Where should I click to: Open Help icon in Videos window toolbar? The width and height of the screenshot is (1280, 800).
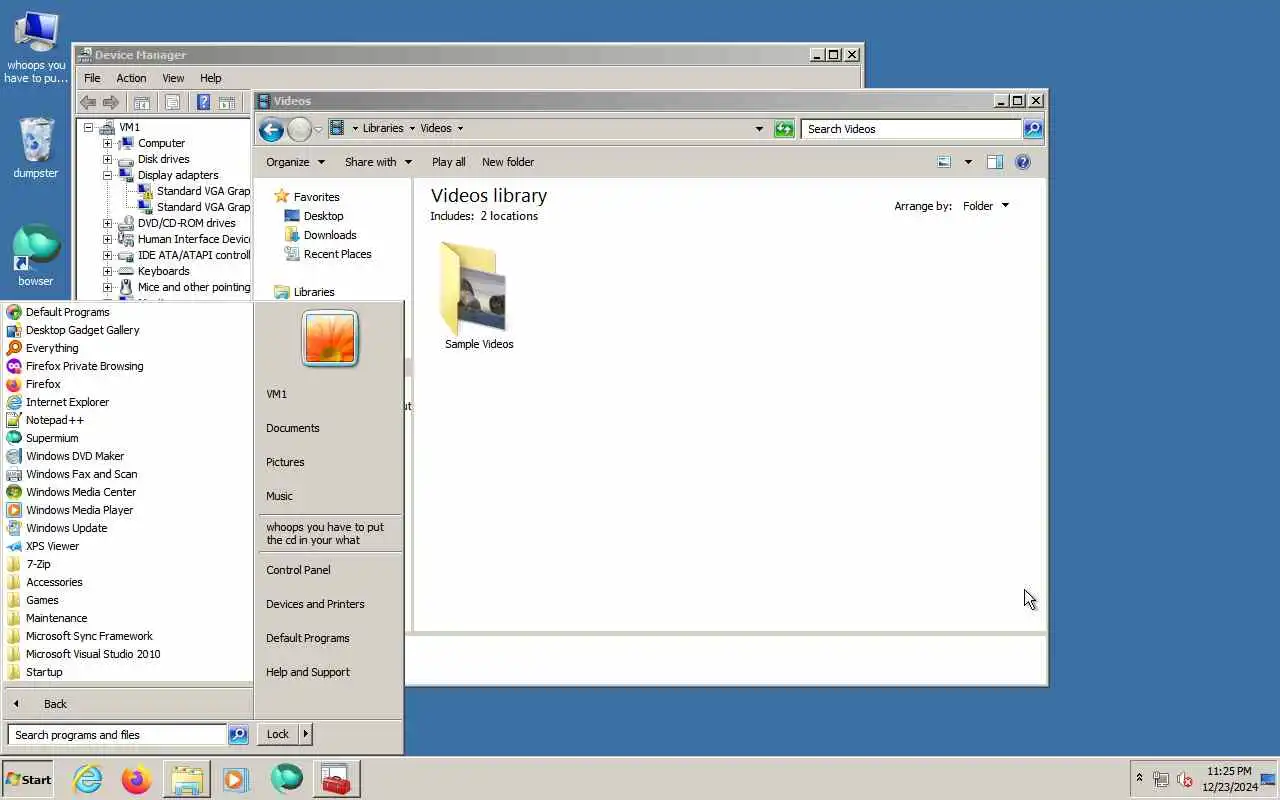pyautogui.click(x=1022, y=162)
